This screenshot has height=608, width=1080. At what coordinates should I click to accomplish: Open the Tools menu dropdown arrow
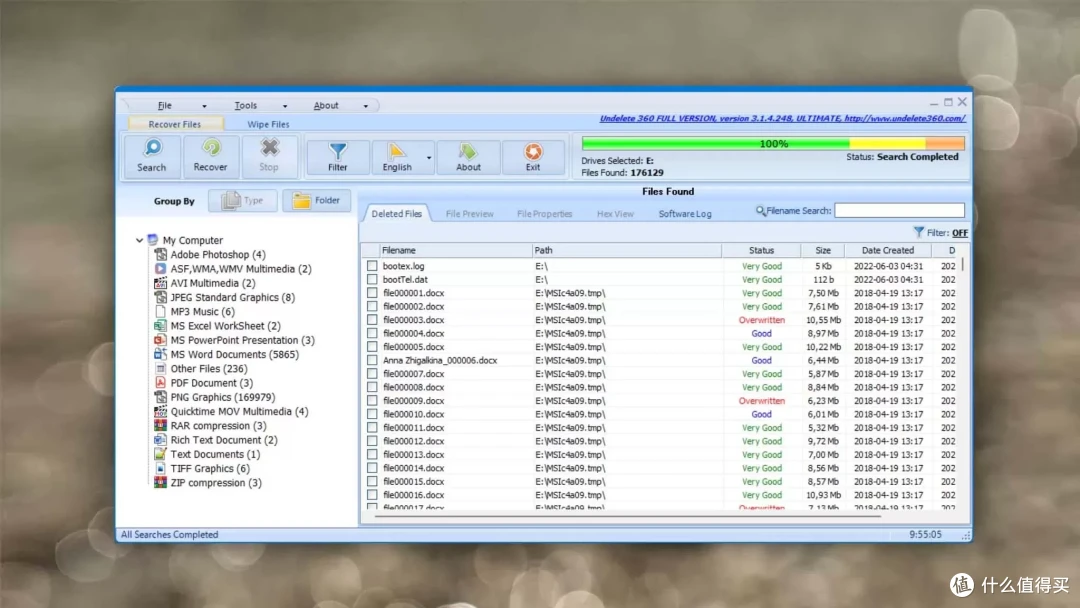click(285, 106)
